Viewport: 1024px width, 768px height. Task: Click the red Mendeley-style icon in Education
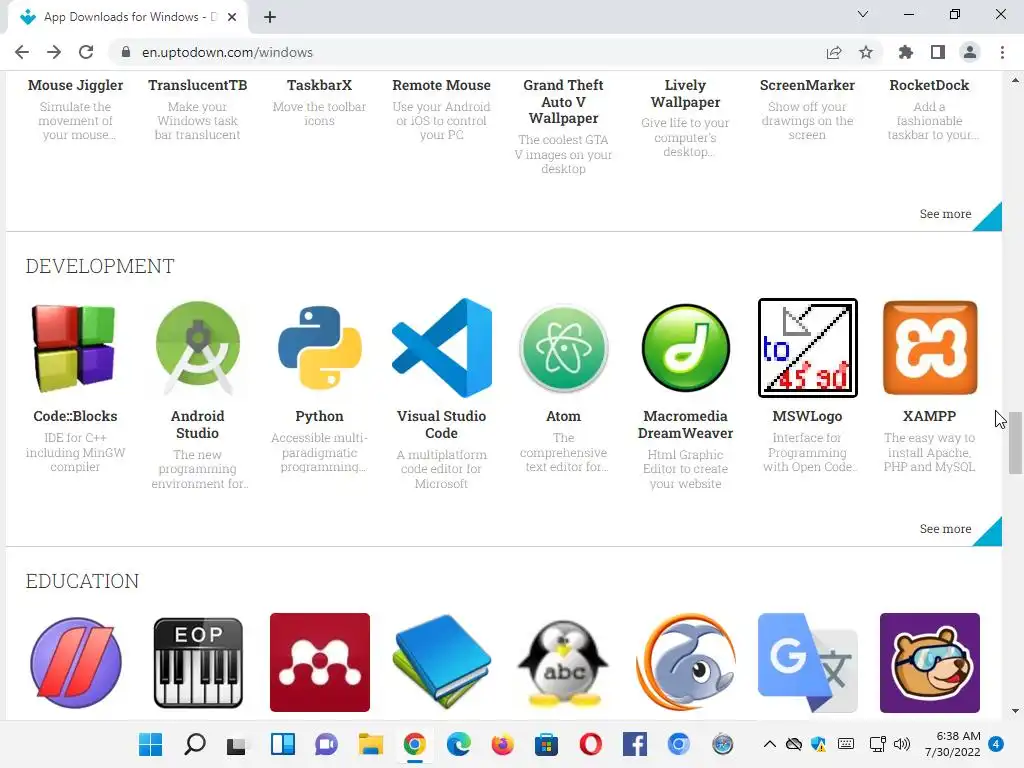click(320, 662)
